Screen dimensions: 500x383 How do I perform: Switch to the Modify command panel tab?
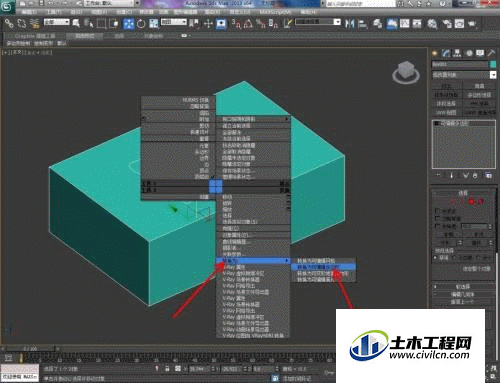click(x=446, y=53)
